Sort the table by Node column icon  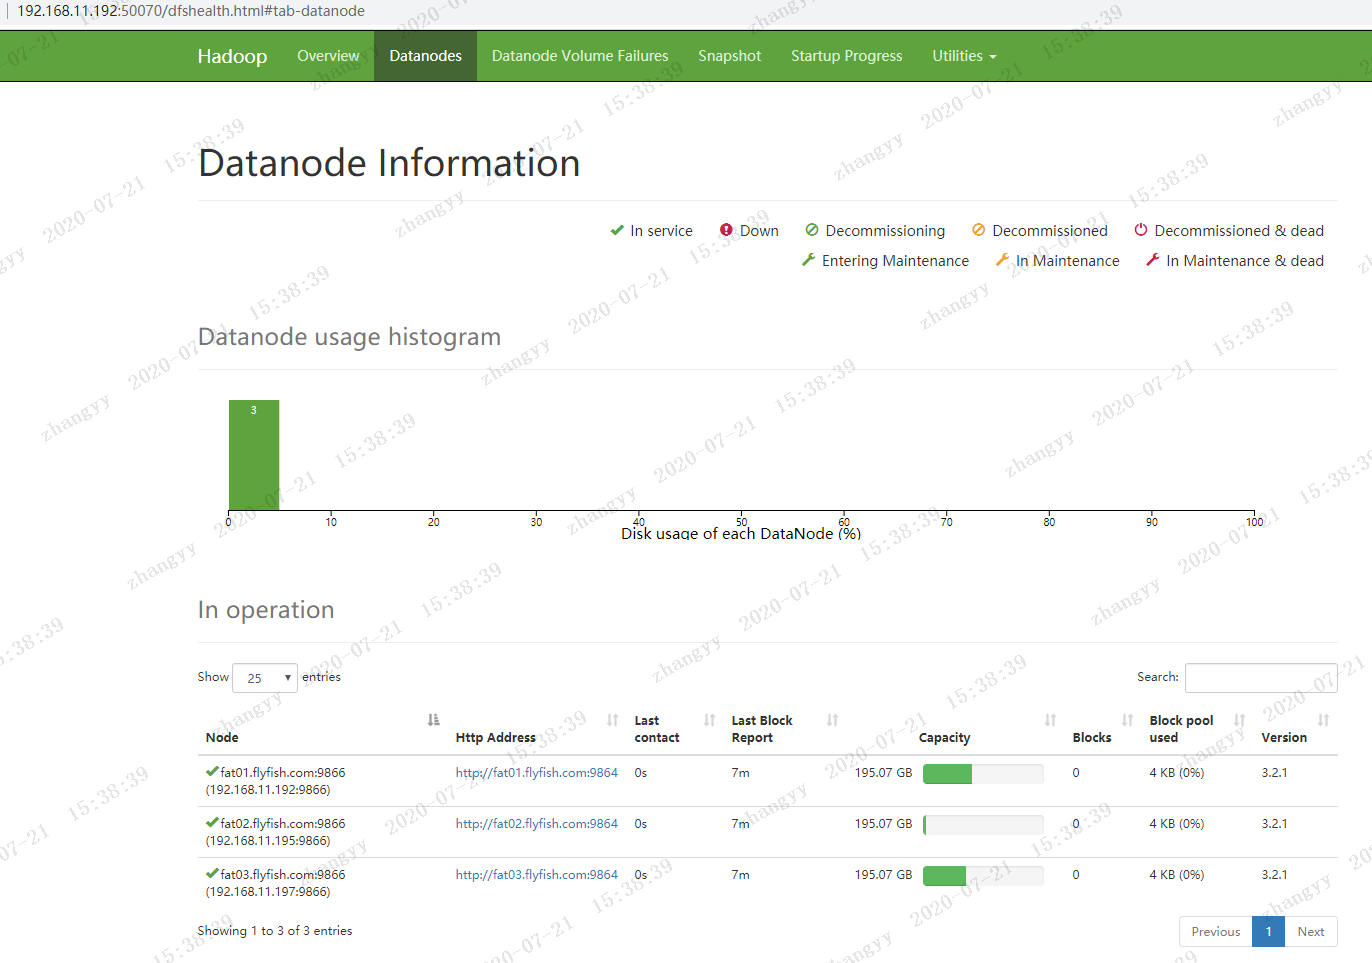433,720
